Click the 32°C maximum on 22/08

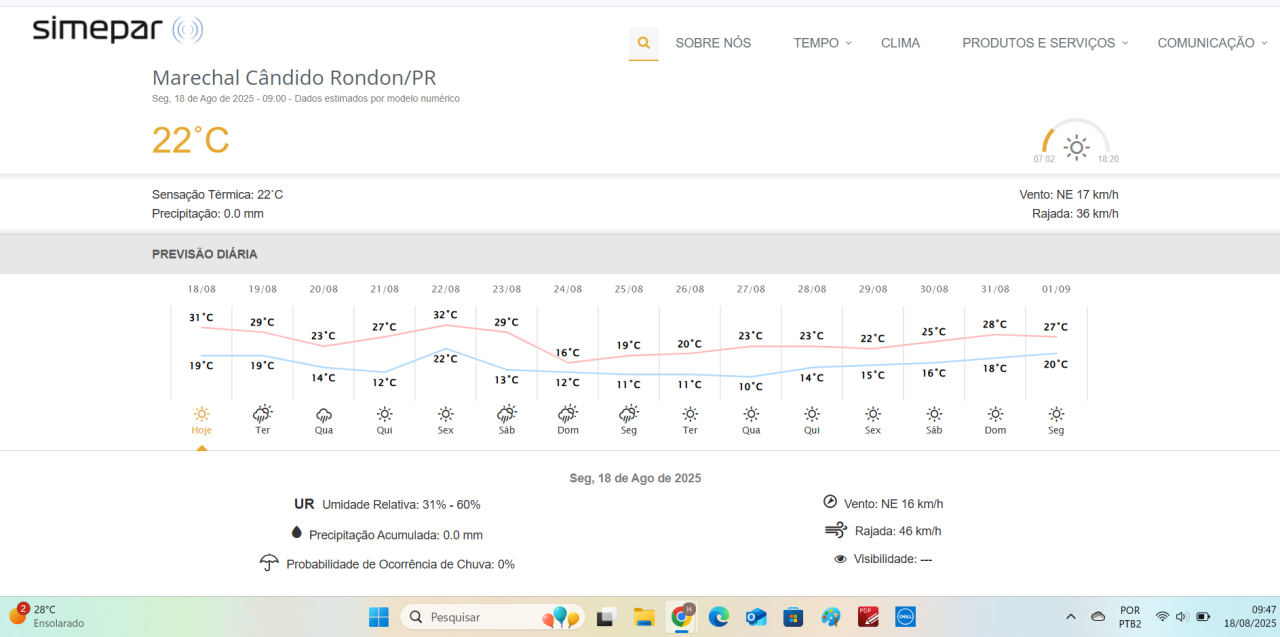point(445,315)
